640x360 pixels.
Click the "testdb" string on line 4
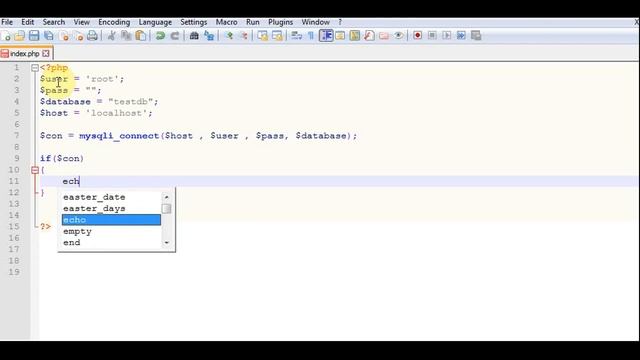pyautogui.click(x=131, y=102)
